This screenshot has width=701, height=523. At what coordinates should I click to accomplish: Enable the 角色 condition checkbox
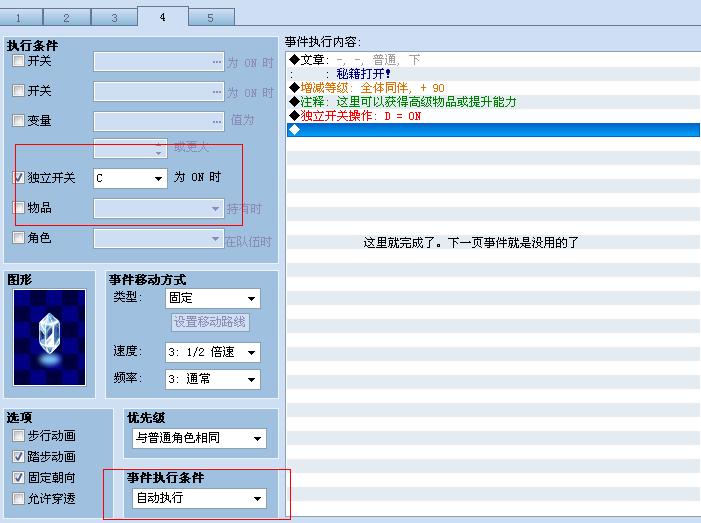click(x=18, y=237)
